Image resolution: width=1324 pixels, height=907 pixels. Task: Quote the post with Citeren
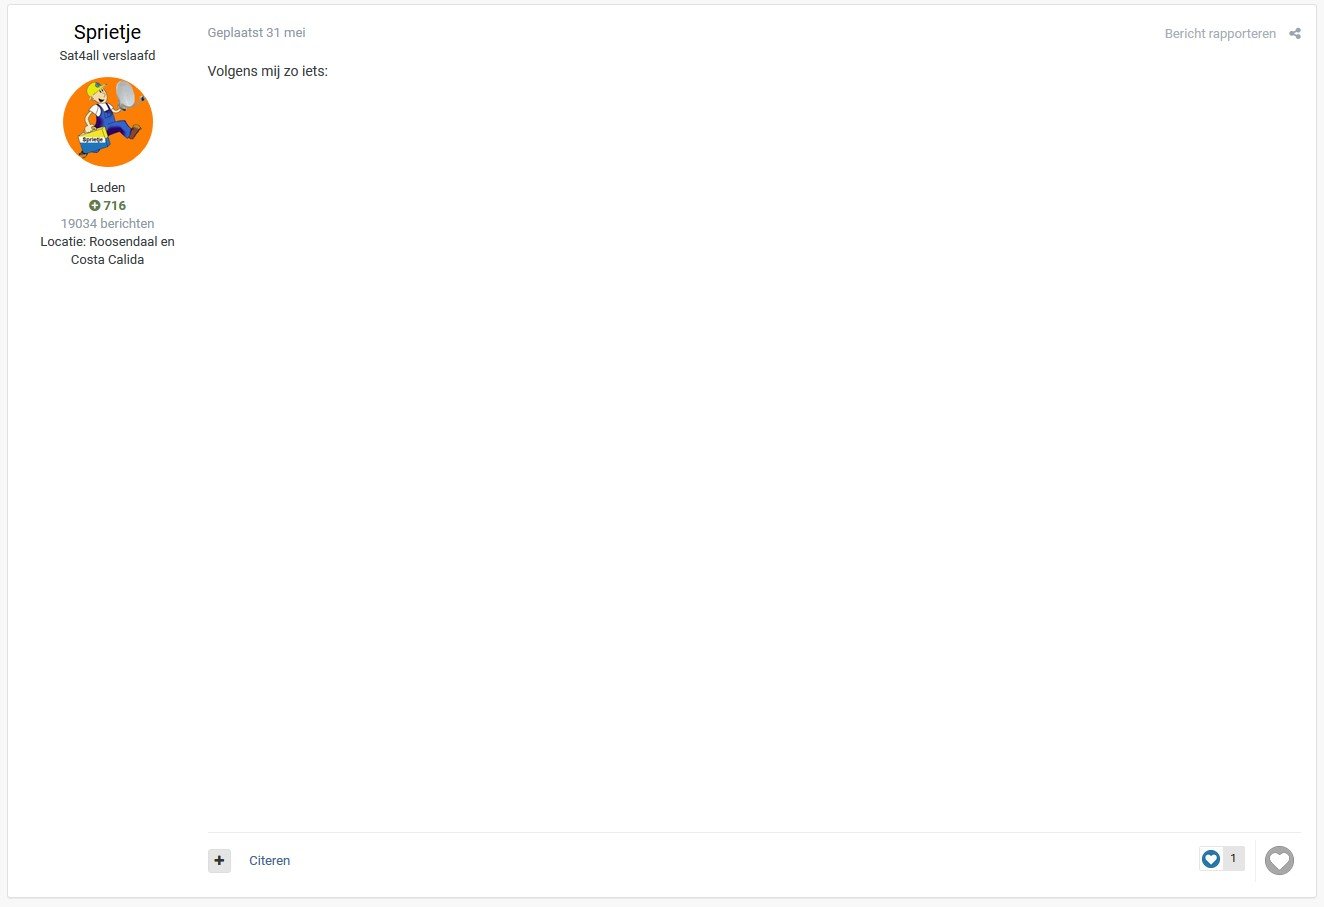pos(270,860)
